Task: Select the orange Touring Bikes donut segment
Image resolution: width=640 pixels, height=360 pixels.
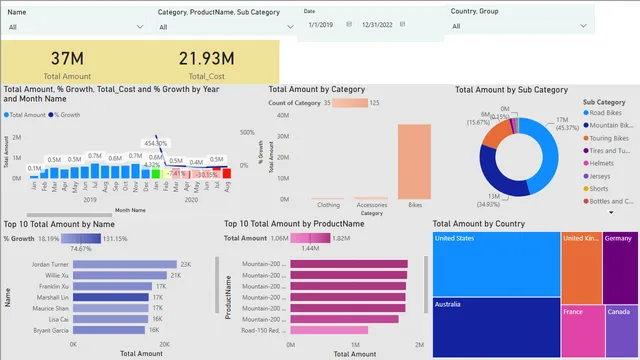Action: tap(497, 133)
